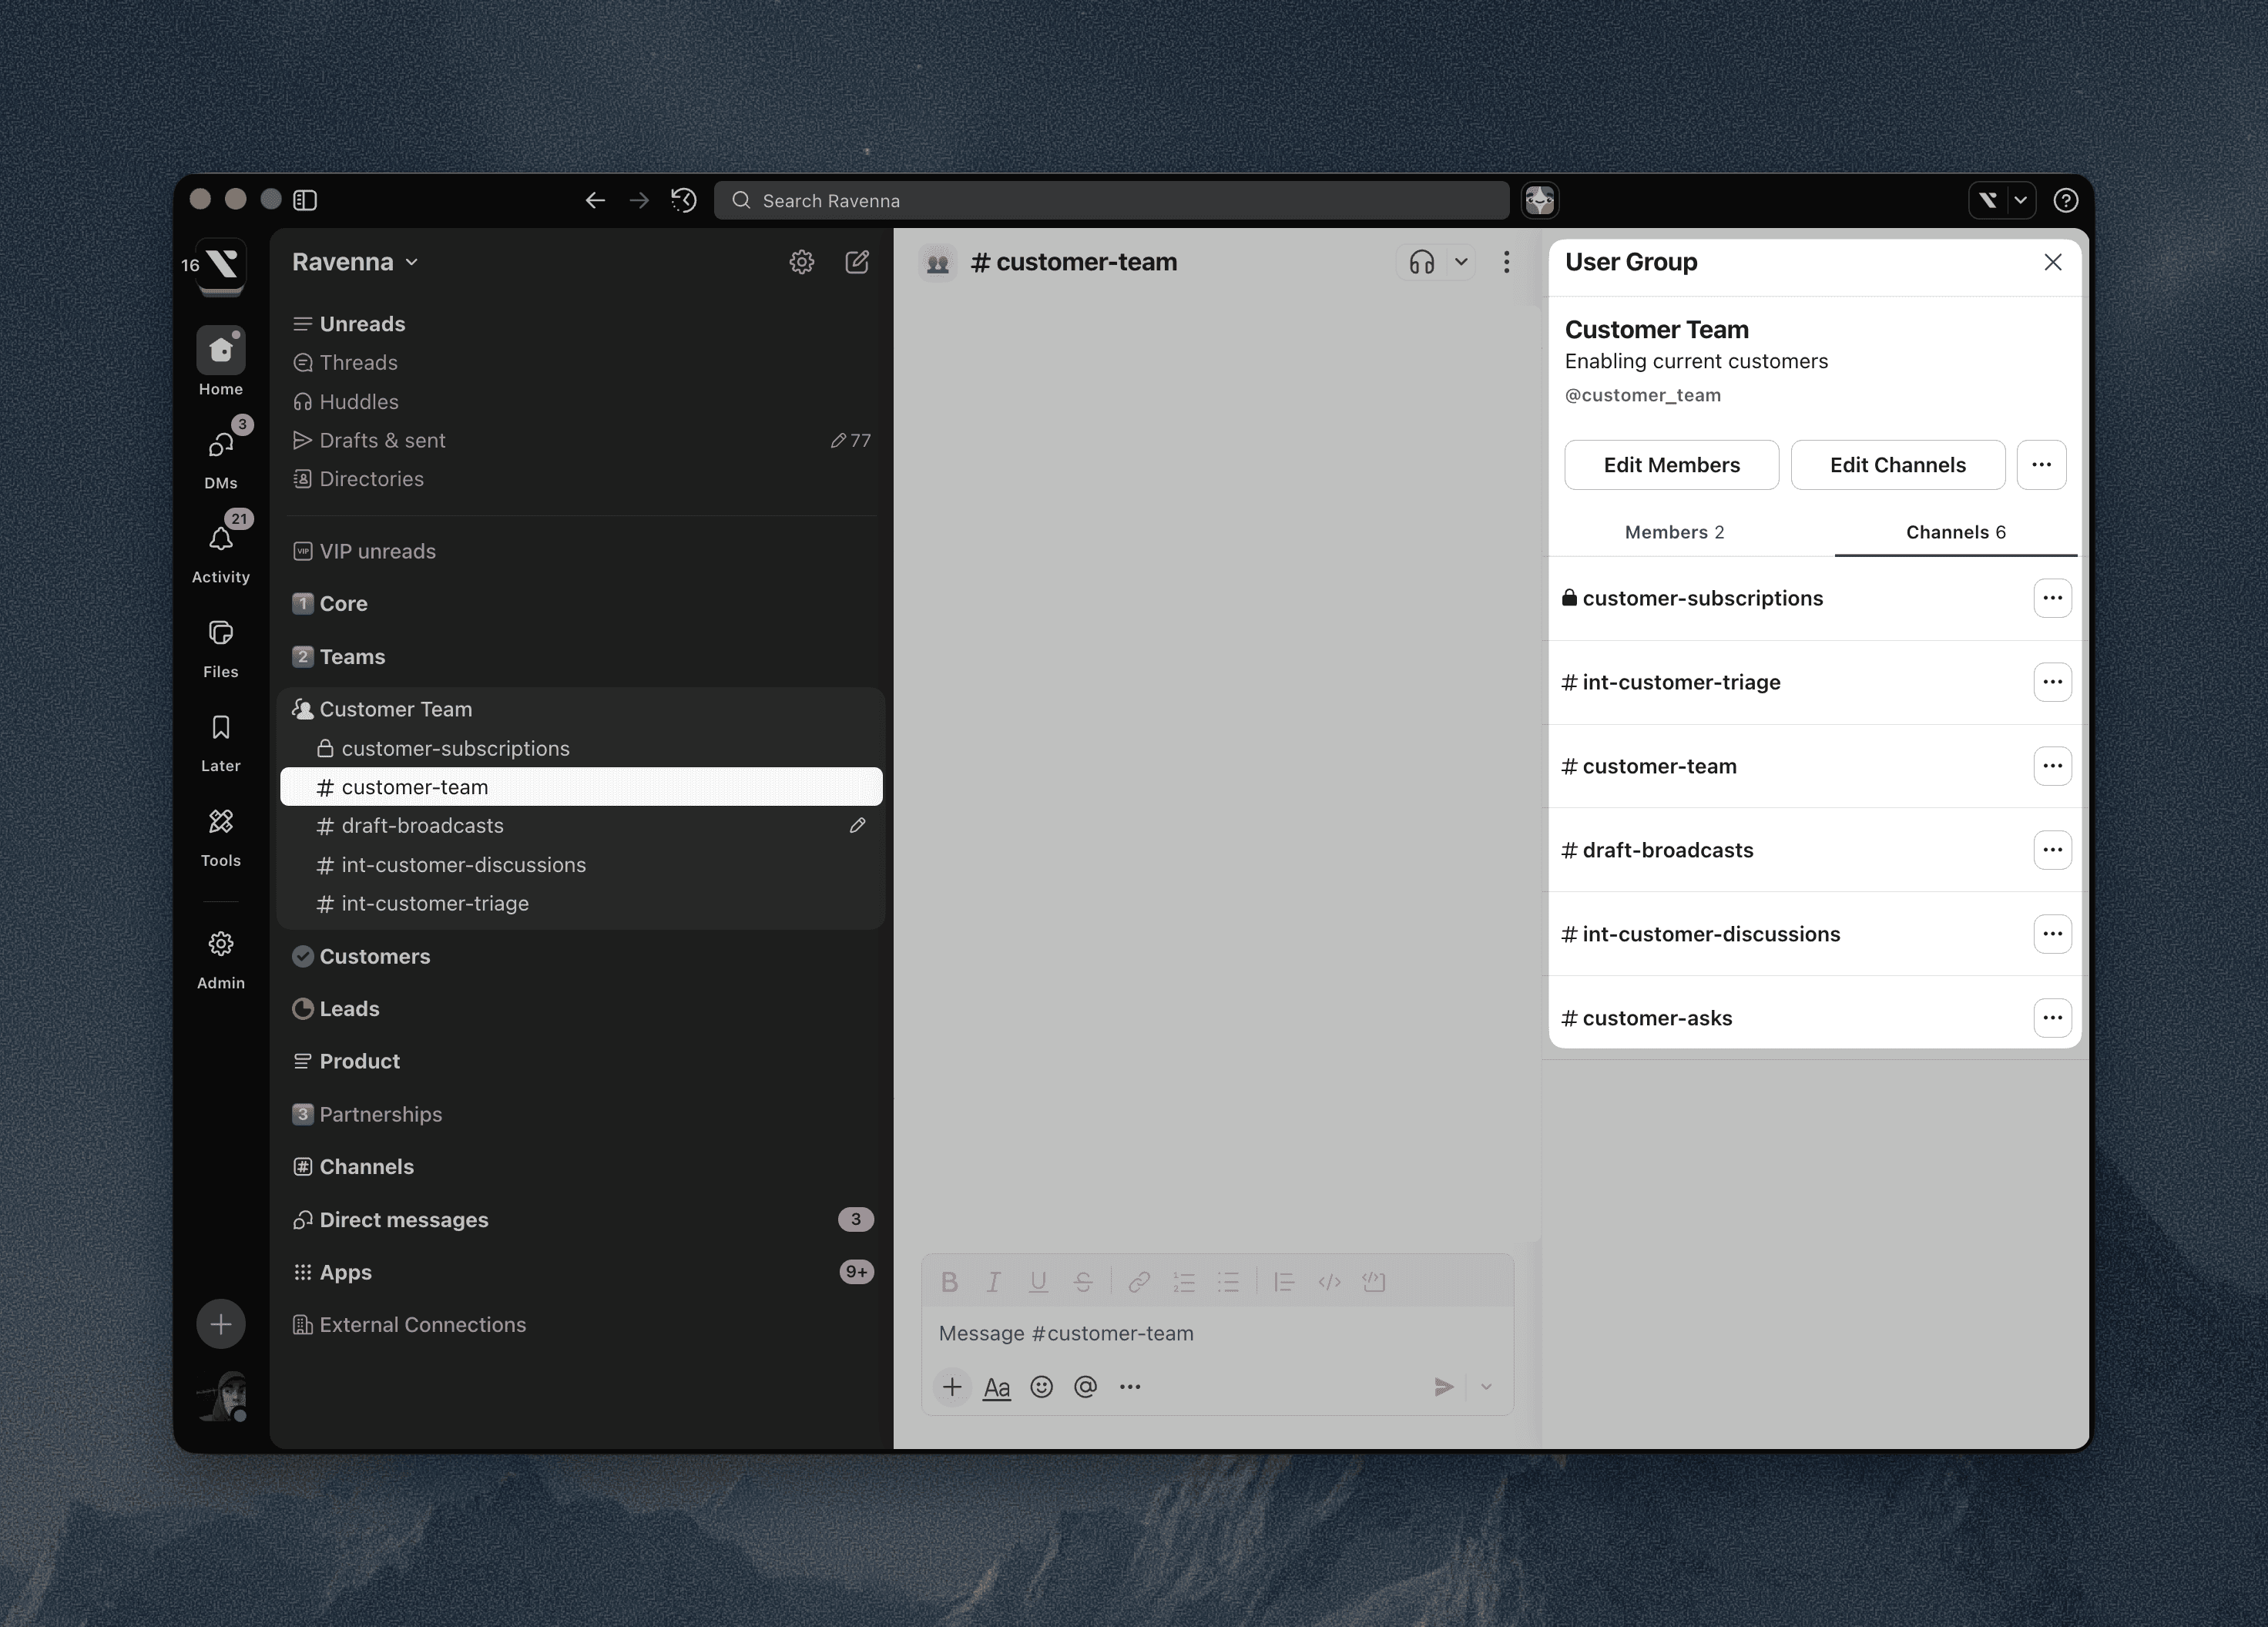Toggle bold formatting in the composer
This screenshot has width=2268, height=1627.
[949, 1281]
